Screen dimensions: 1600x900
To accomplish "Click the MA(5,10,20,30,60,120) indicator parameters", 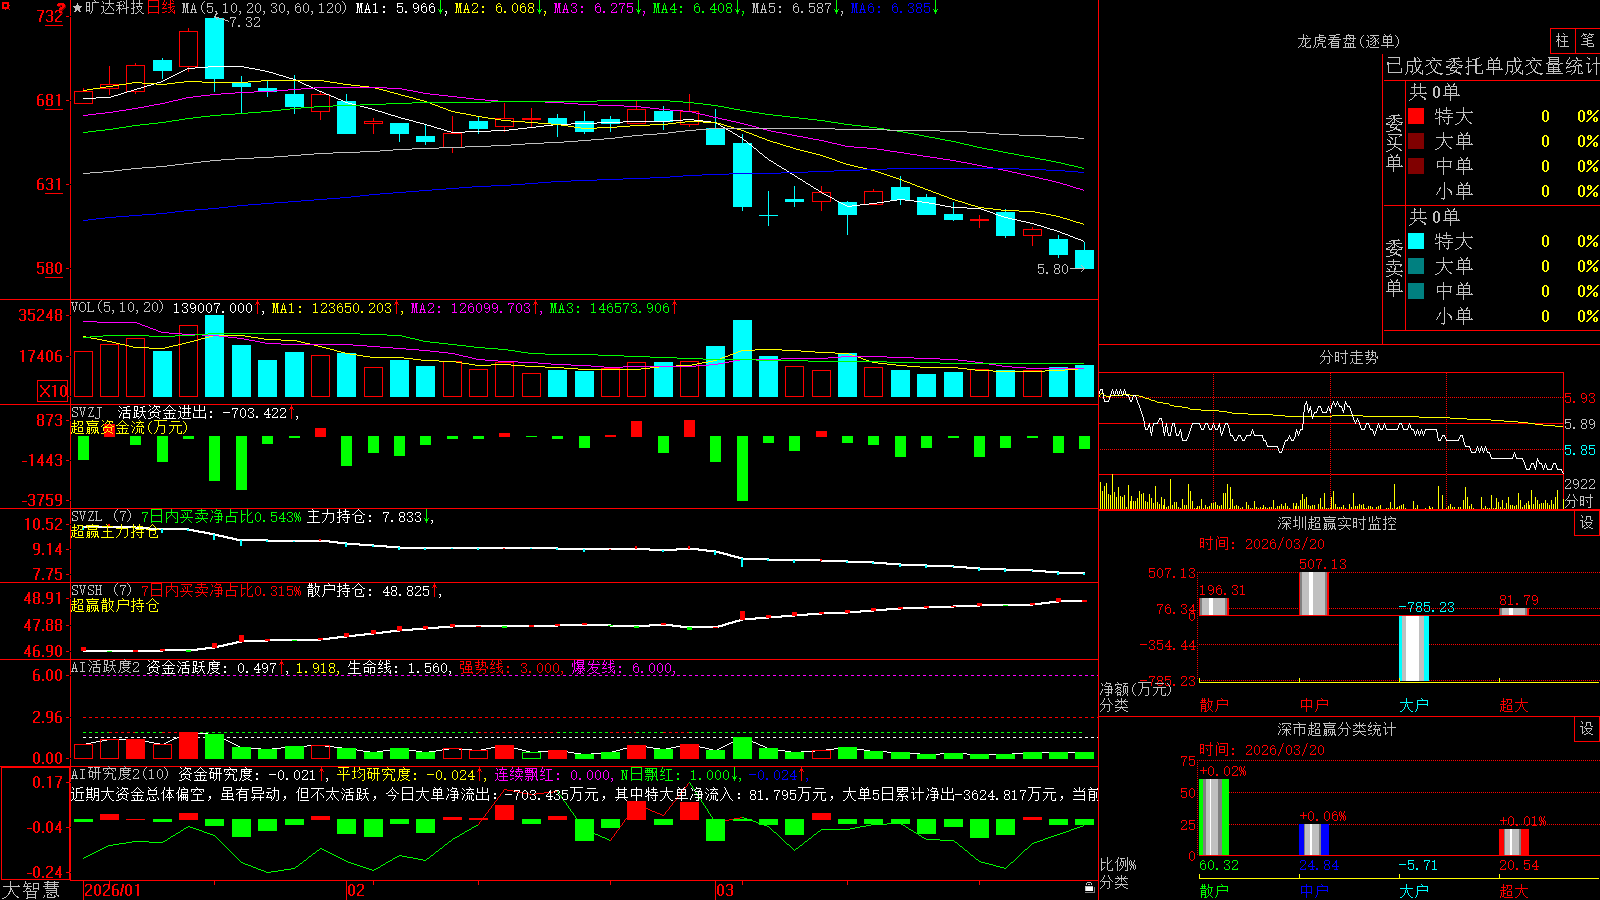I will coord(264,8).
